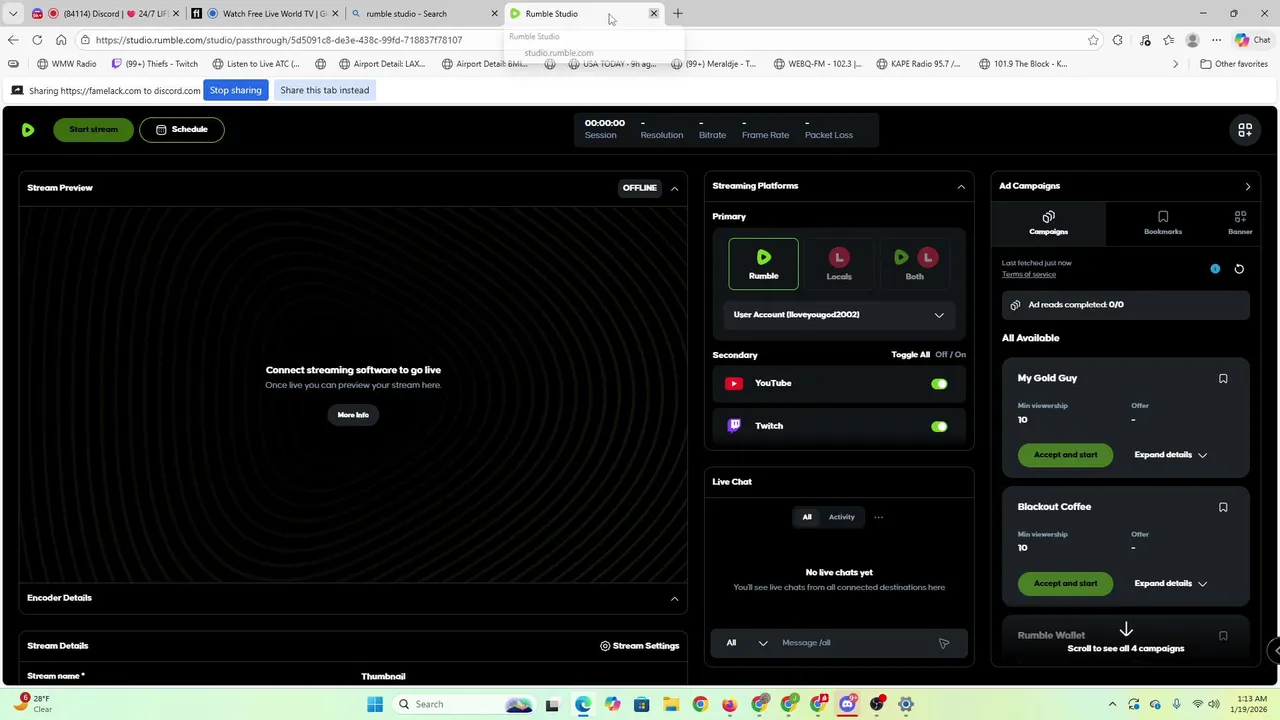The image size is (1280, 720).
Task: Accept and start Blackout Coffee campaign
Action: [1065, 584]
